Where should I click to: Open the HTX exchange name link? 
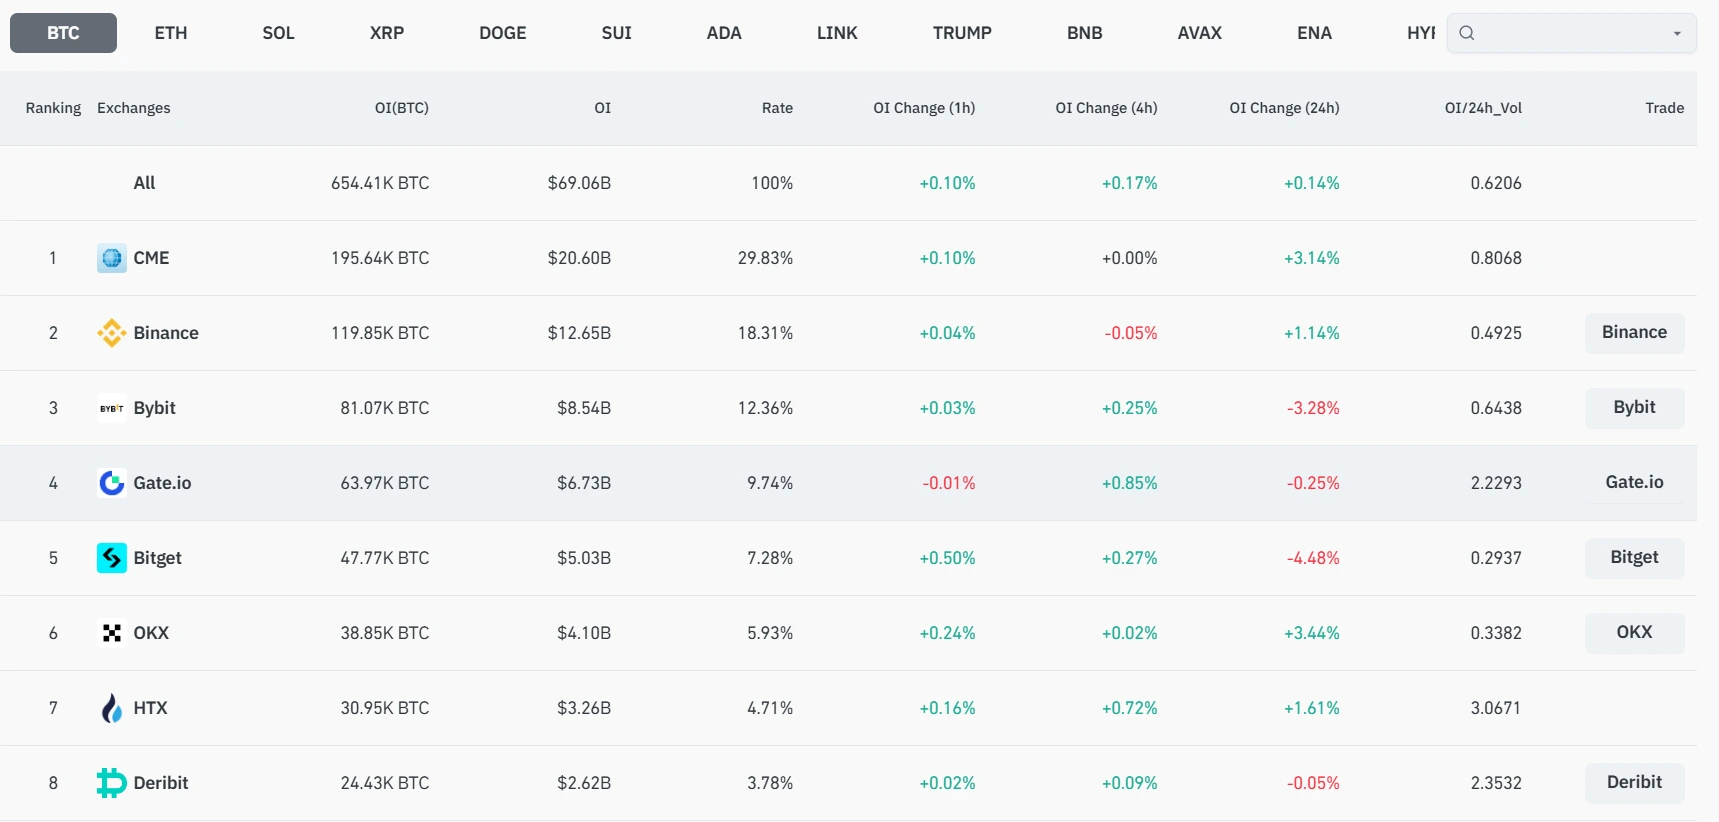click(x=150, y=708)
